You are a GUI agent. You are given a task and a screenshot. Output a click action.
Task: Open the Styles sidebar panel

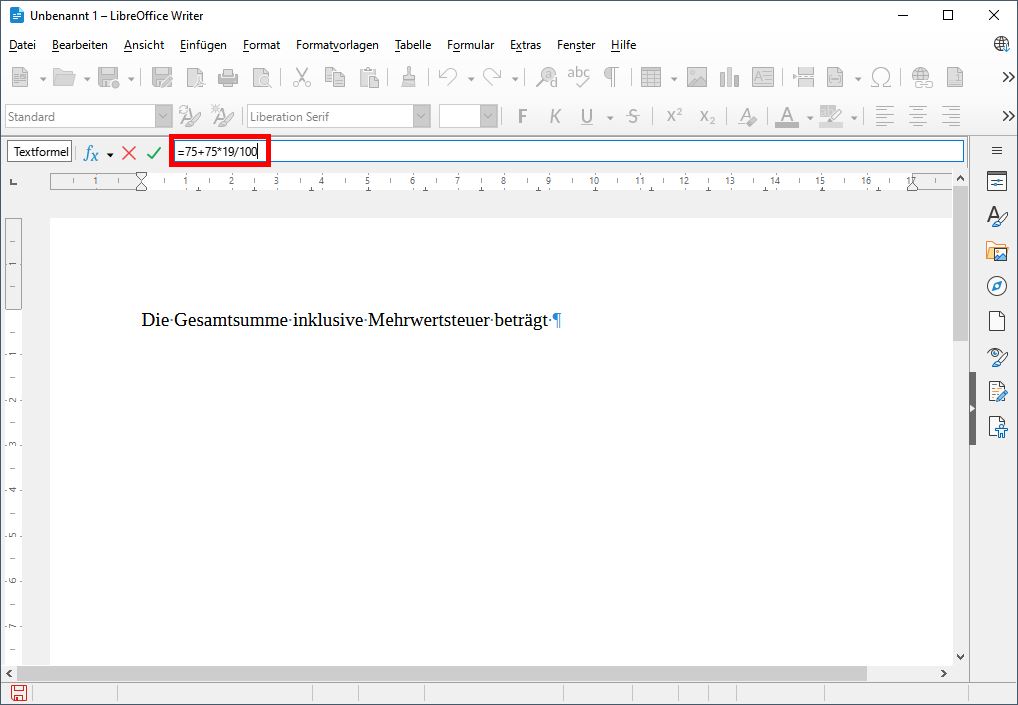click(997, 216)
